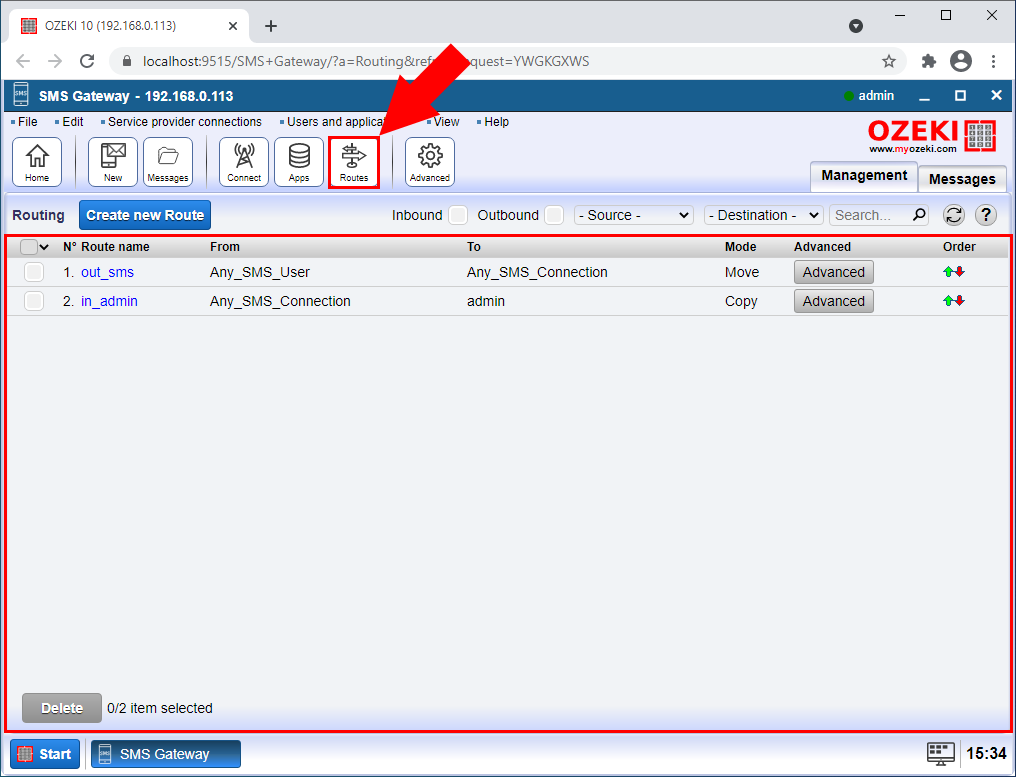Open the help question mark icon
1016x777 pixels.
[x=986, y=215]
